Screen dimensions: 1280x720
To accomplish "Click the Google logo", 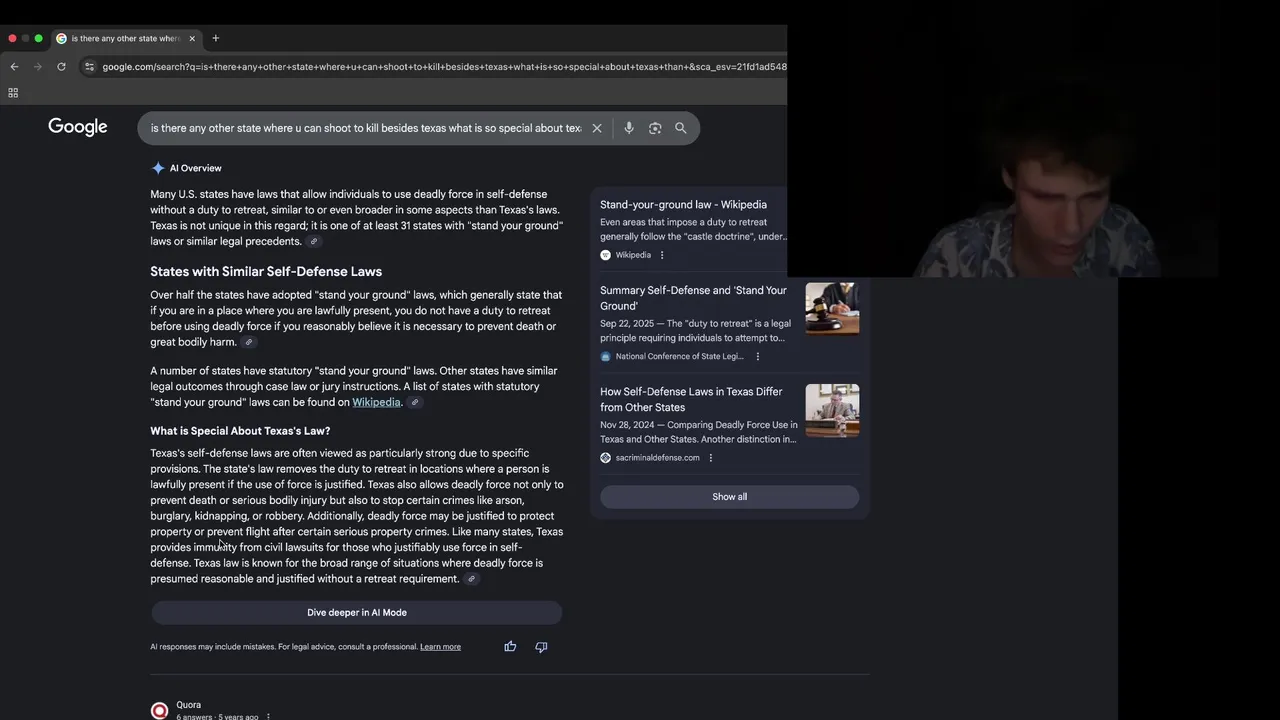I will pyautogui.click(x=78, y=127).
